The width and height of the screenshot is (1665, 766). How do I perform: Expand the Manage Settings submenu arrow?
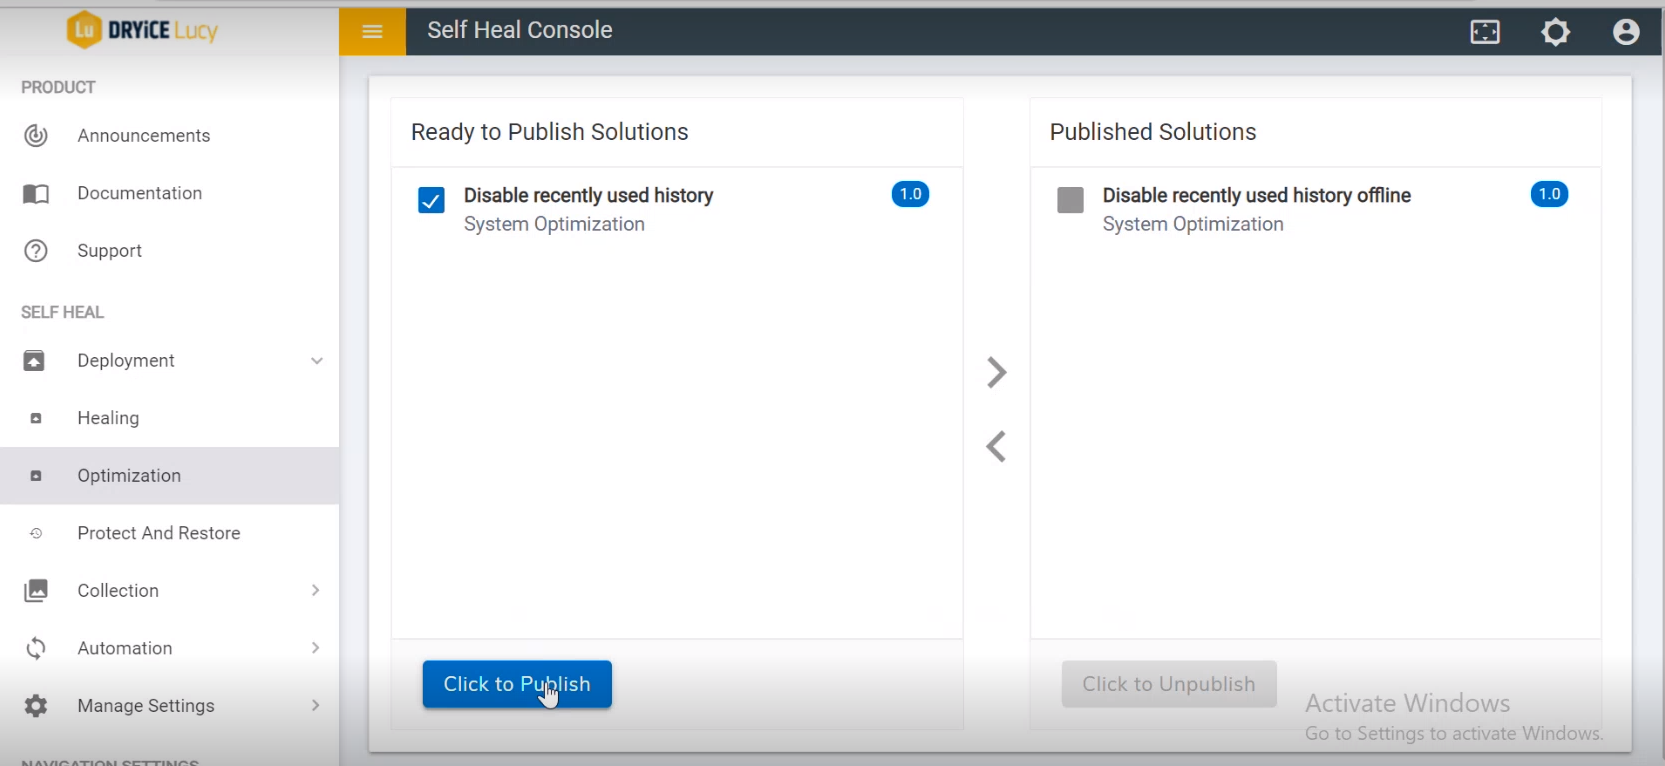pyautogui.click(x=316, y=706)
